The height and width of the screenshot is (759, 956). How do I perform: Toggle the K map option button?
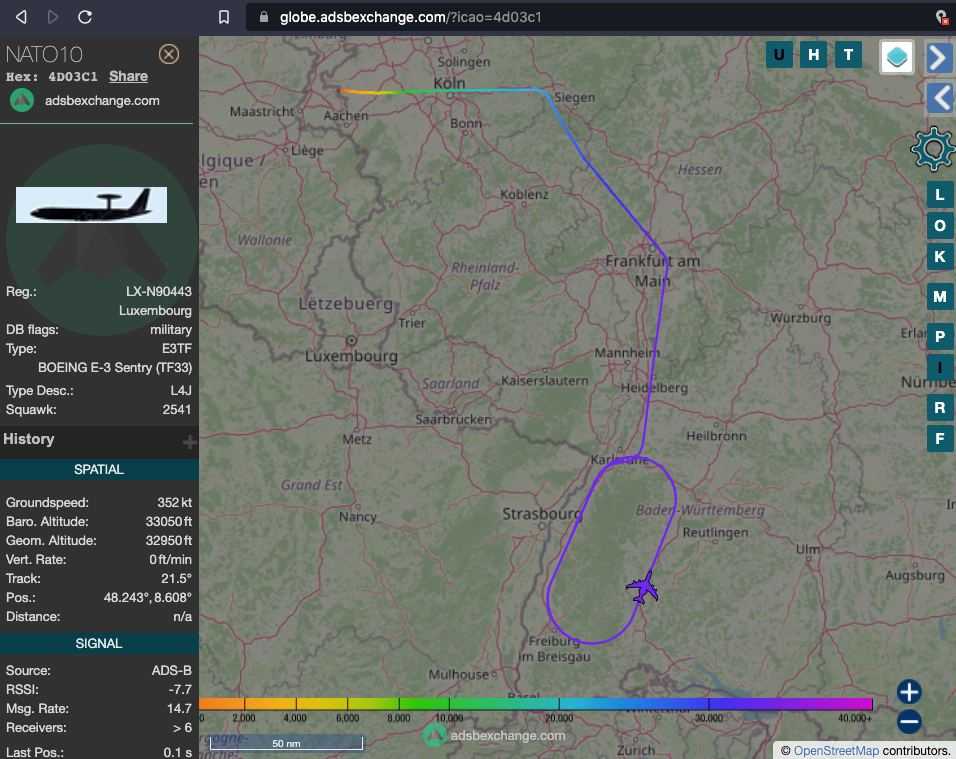click(x=940, y=257)
